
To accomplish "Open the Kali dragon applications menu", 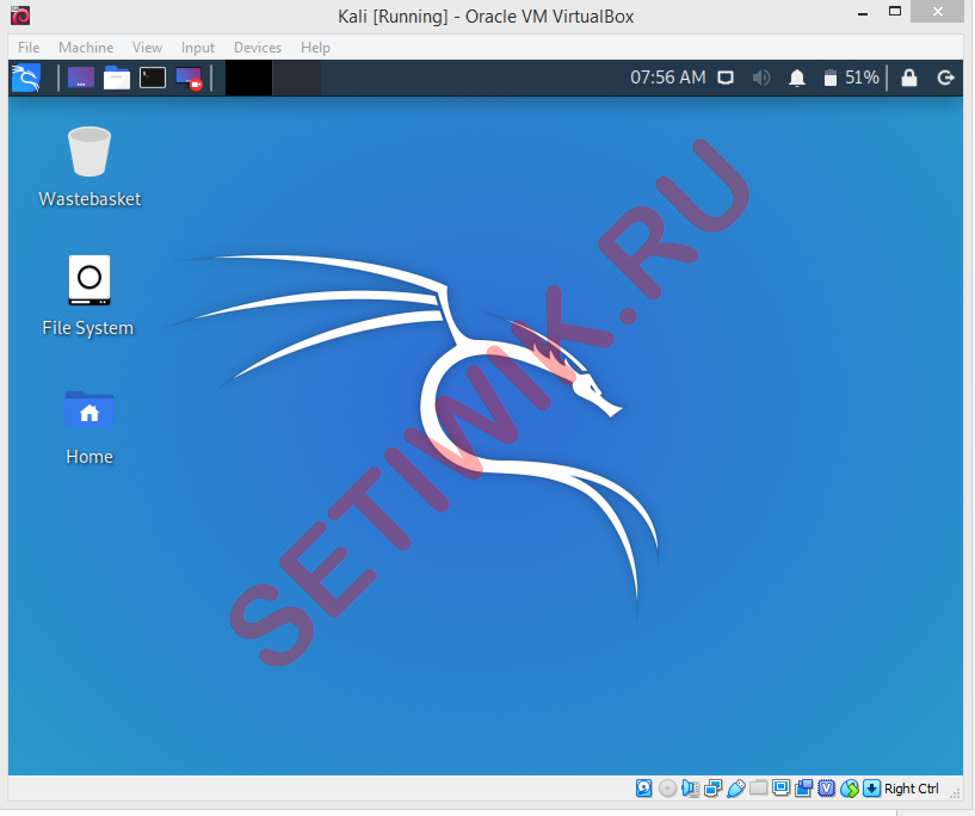I will pyautogui.click(x=26, y=78).
